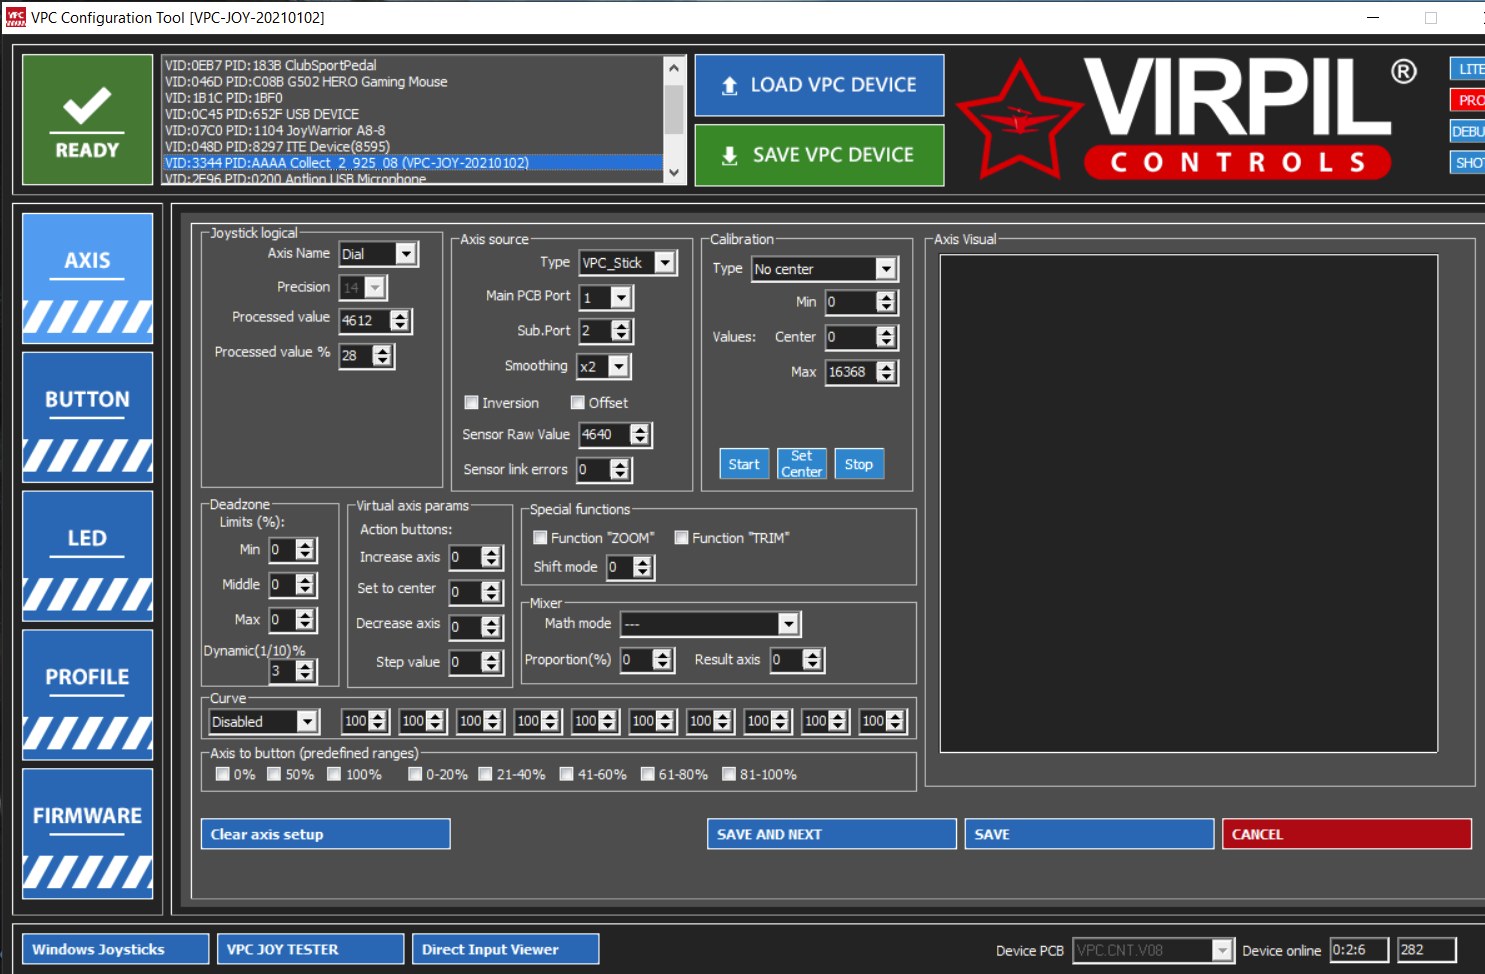The image size is (1485, 974).
Task: Save the VPC device
Action: (819, 155)
